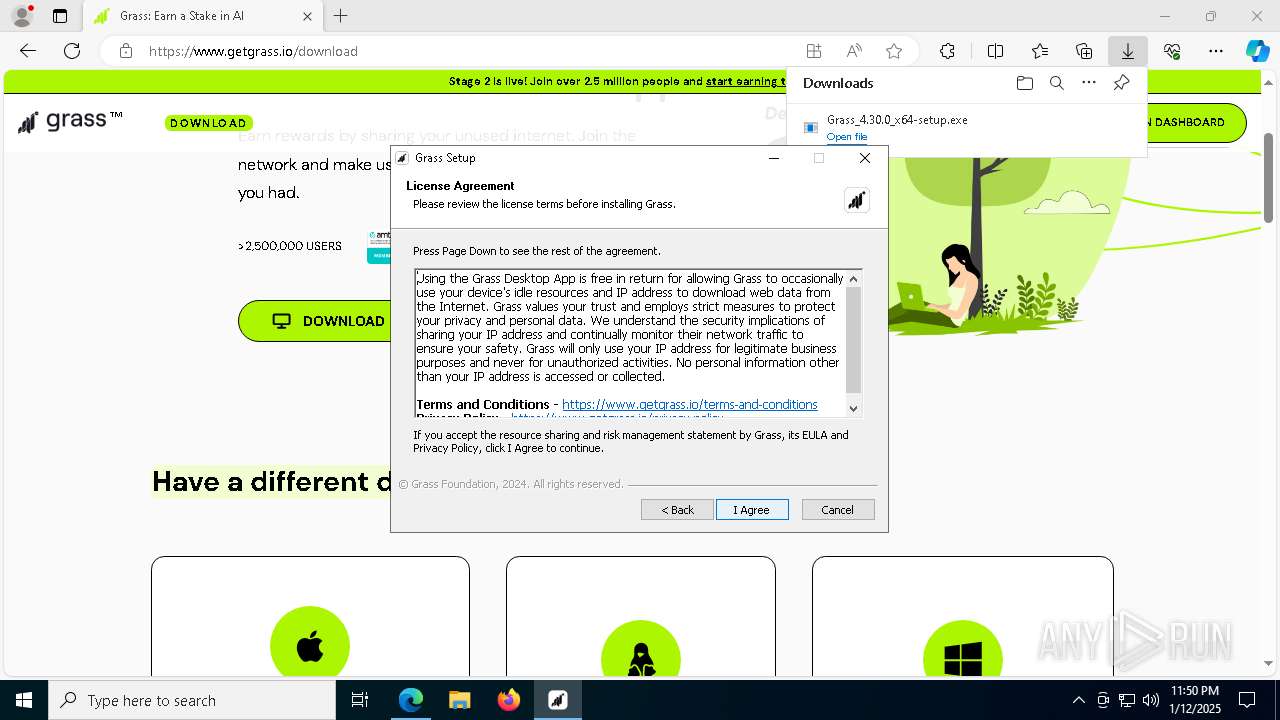1280x720 pixels.
Task: Go back to previous page
Action: click(28, 51)
